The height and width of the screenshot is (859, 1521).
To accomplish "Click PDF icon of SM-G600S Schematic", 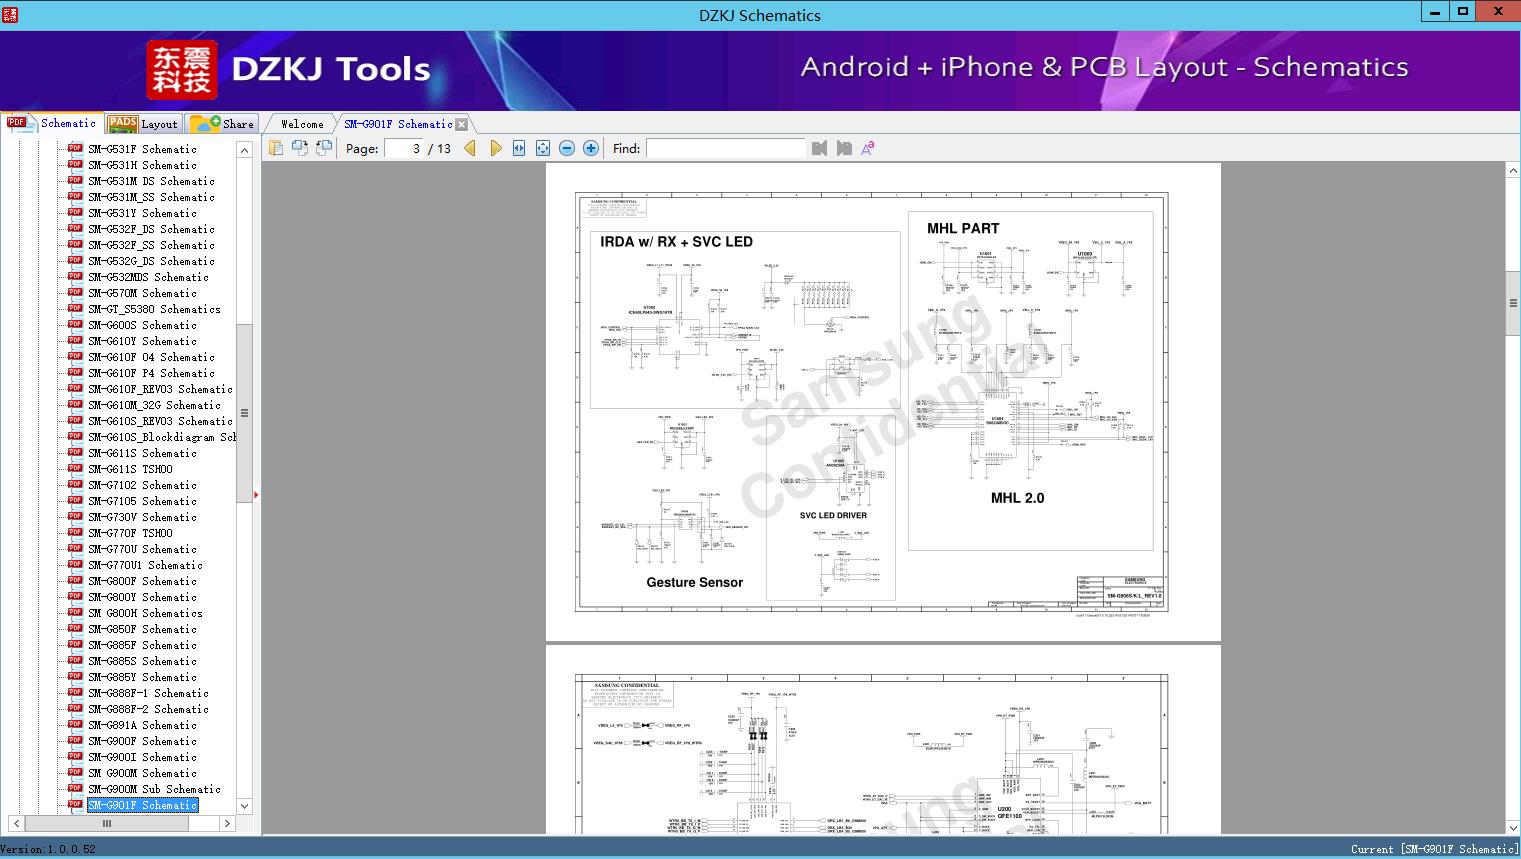I will click(x=75, y=324).
